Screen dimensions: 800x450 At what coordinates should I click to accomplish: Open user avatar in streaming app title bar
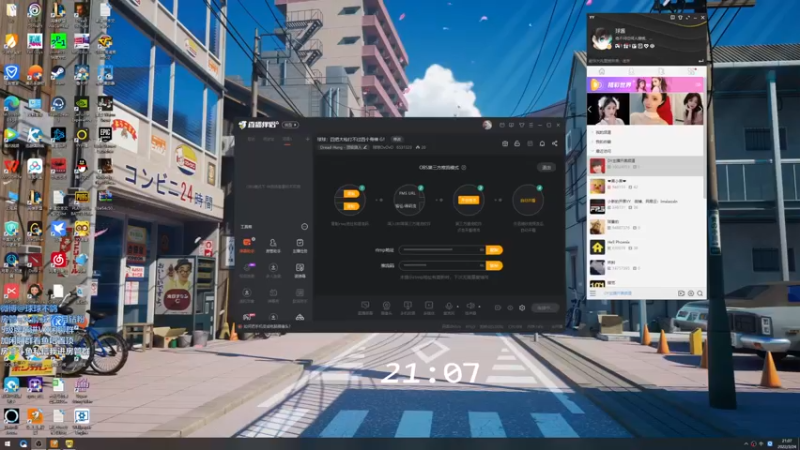487,125
